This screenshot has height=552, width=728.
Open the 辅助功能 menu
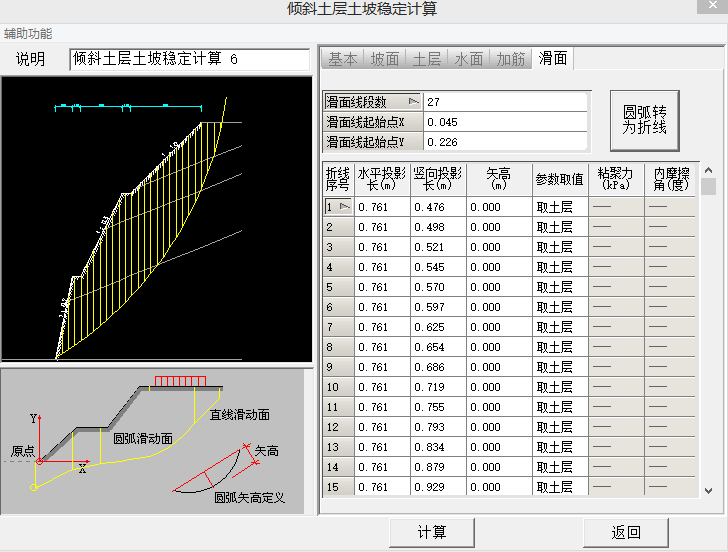pos(28,34)
